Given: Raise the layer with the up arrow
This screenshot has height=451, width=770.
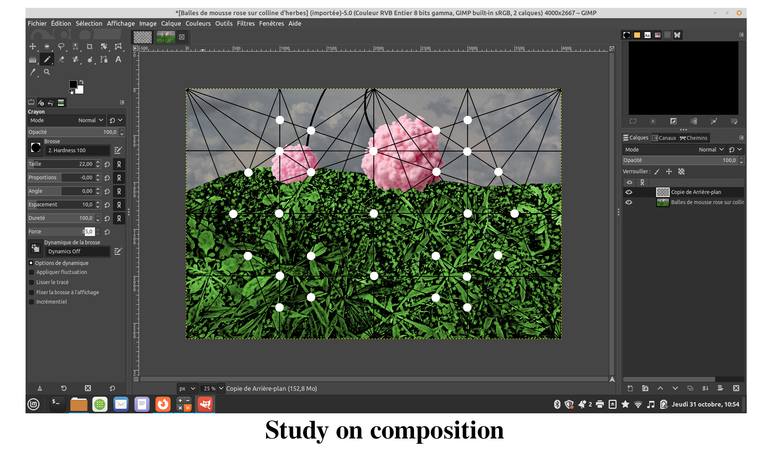Looking at the screenshot, I should point(660,388).
